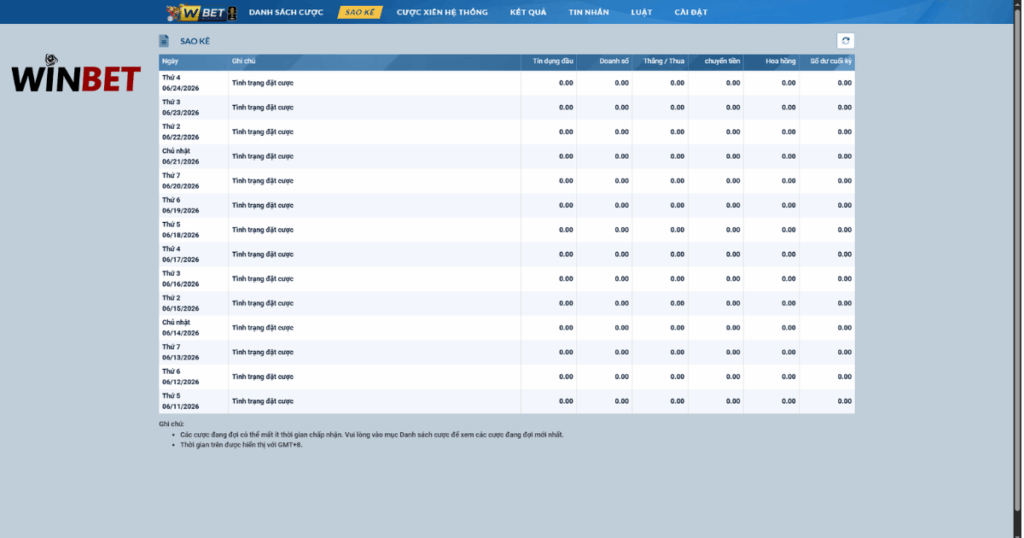Screen dimensions: 1024x538
Task: Click the SAO KÊ page heading
Action: pyautogui.click(x=195, y=41)
